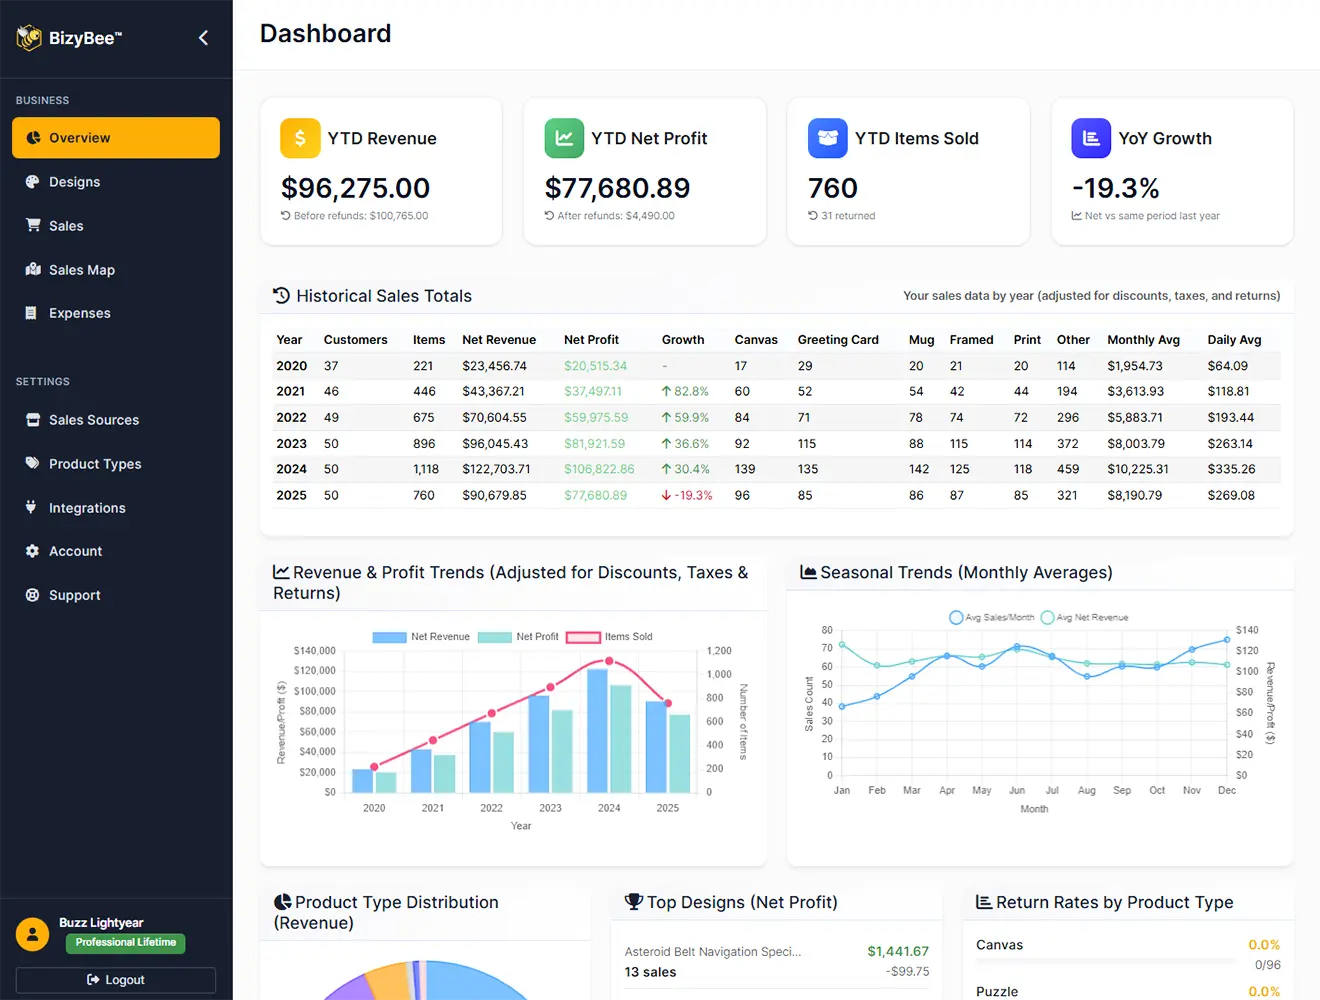Click the purple YoY Growth chart icon

point(1091,138)
